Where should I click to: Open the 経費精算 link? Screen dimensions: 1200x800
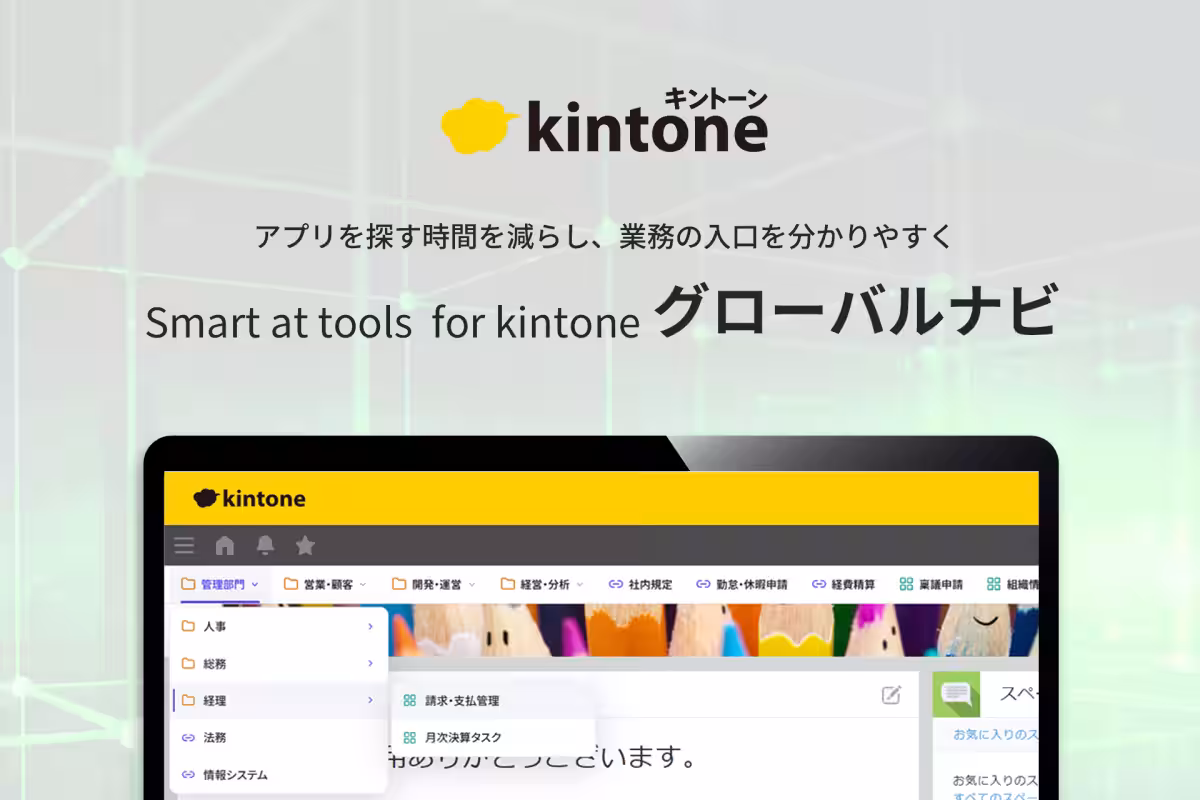point(843,584)
